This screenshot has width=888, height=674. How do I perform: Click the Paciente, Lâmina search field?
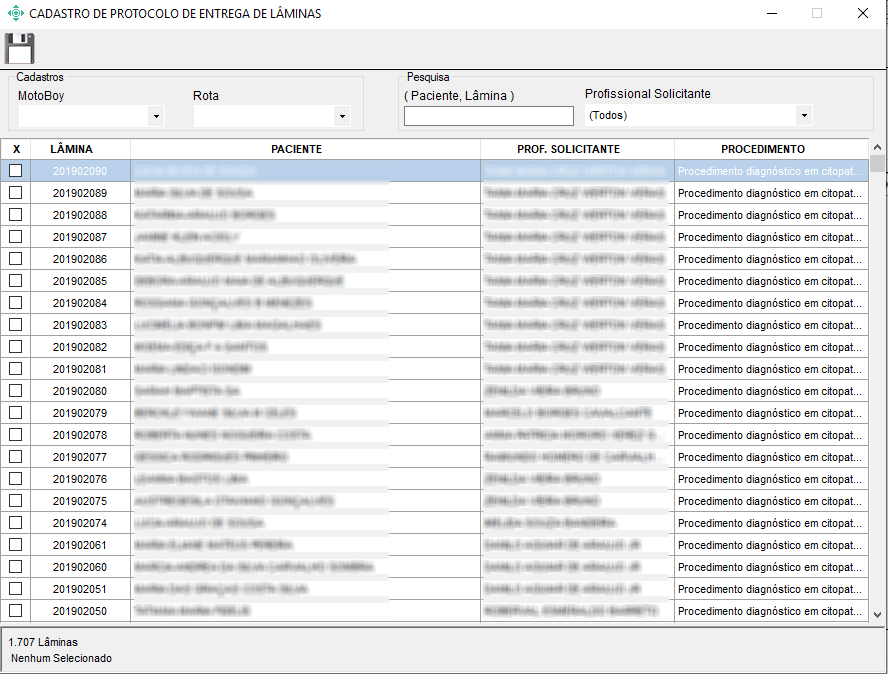(x=488, y=116)
